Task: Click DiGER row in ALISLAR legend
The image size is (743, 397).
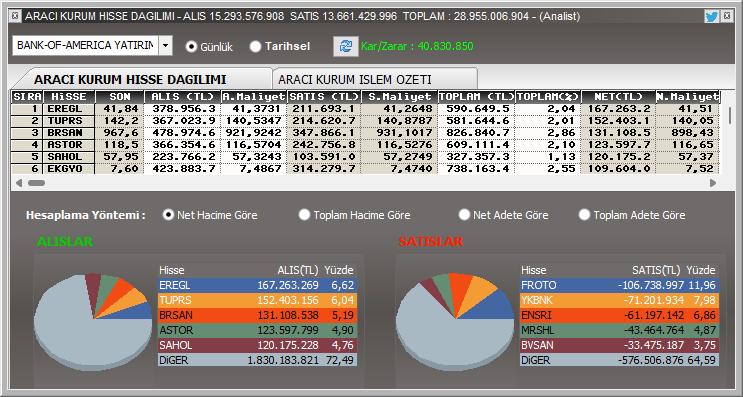Action: click(x=257, y=360)
